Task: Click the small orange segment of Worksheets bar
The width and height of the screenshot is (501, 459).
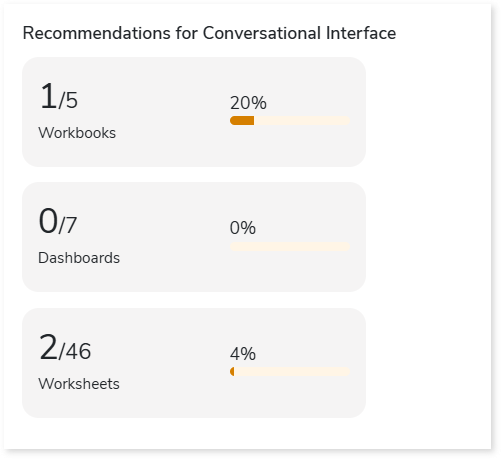Action: click(x=232, y=372)
